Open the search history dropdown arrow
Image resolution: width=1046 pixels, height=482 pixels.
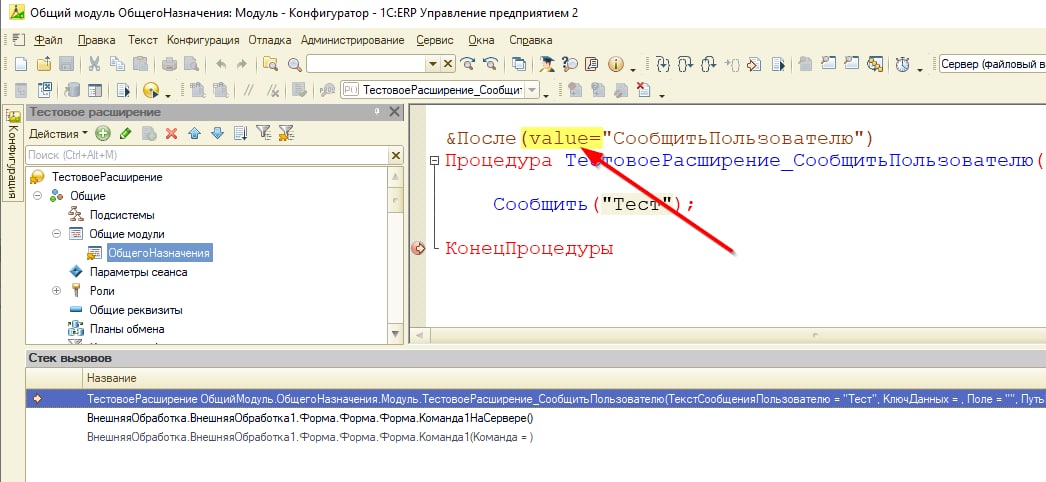pos(433,64)
